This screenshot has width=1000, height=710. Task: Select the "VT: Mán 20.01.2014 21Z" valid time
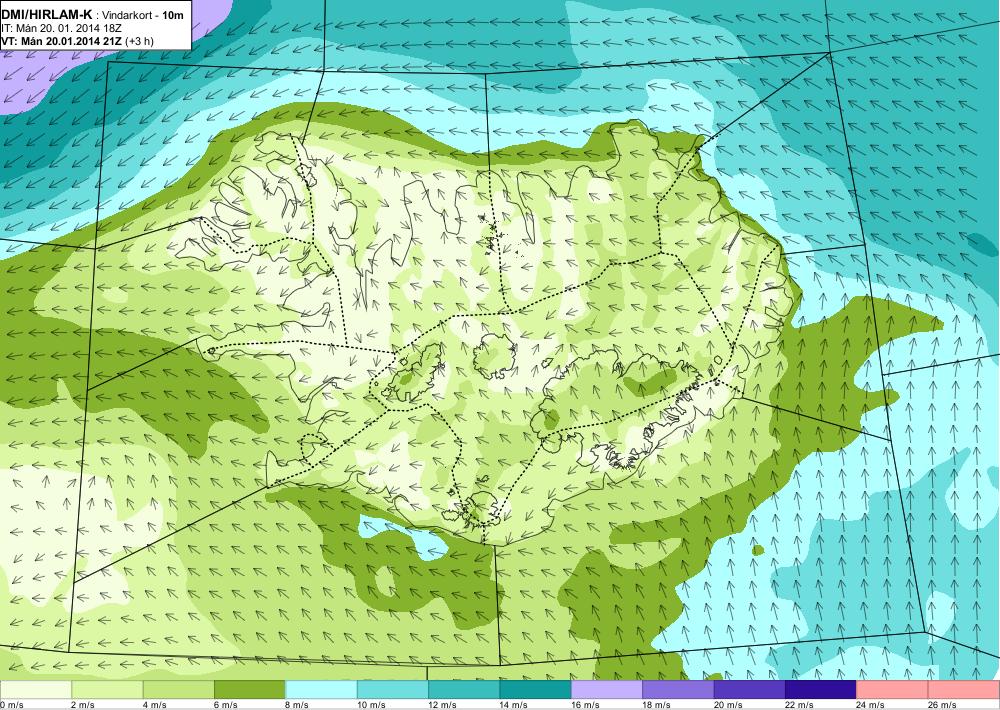[61, 41]
